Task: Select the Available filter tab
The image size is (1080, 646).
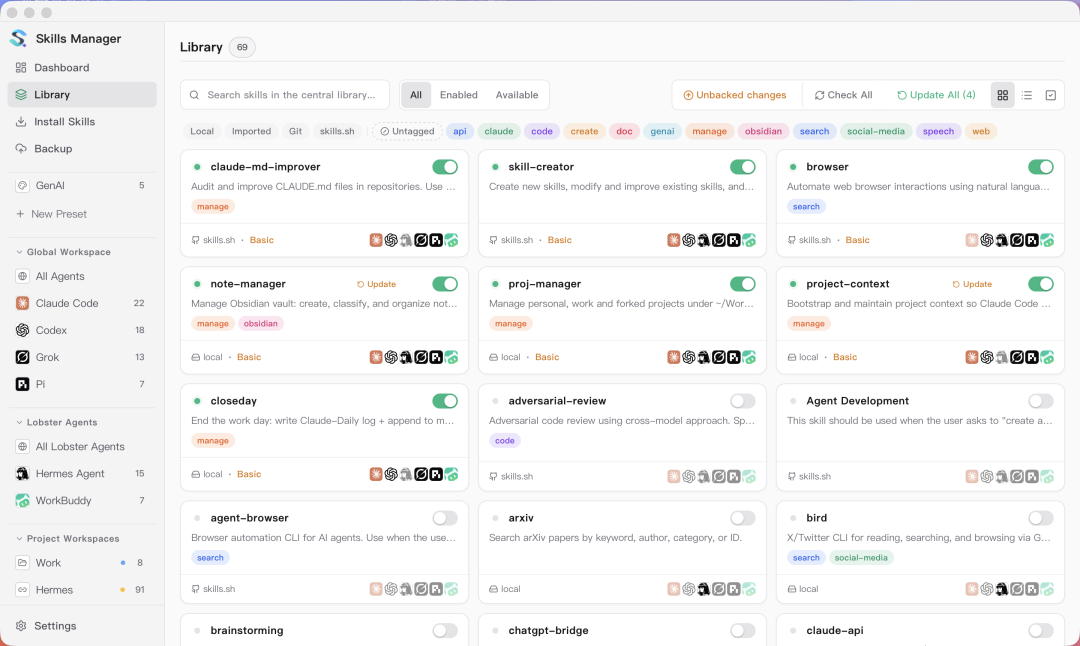Action: (x=517, y=95)
